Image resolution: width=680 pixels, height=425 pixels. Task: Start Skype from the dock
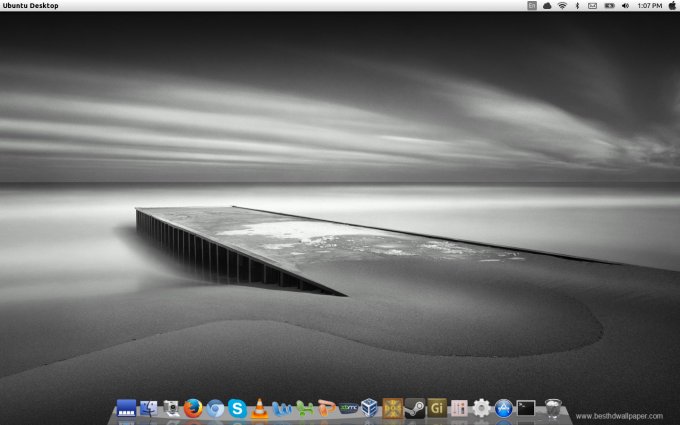[x=237, y=409]
